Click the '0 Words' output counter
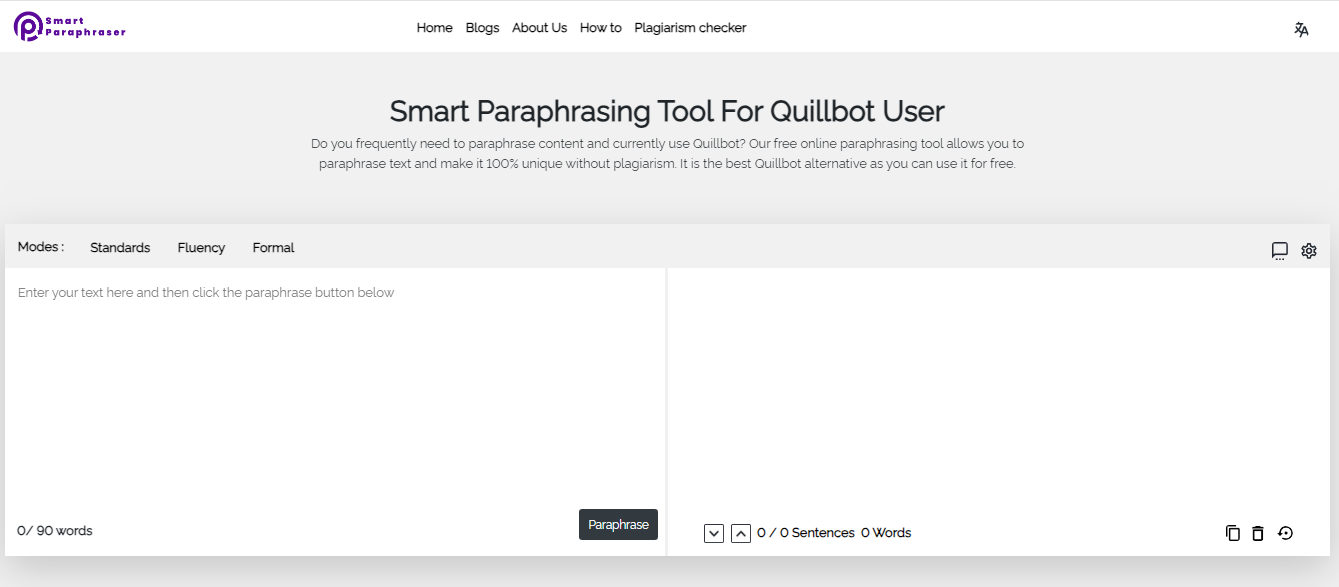The width and height of the screenshot is (1339, 587). [886, 533]
